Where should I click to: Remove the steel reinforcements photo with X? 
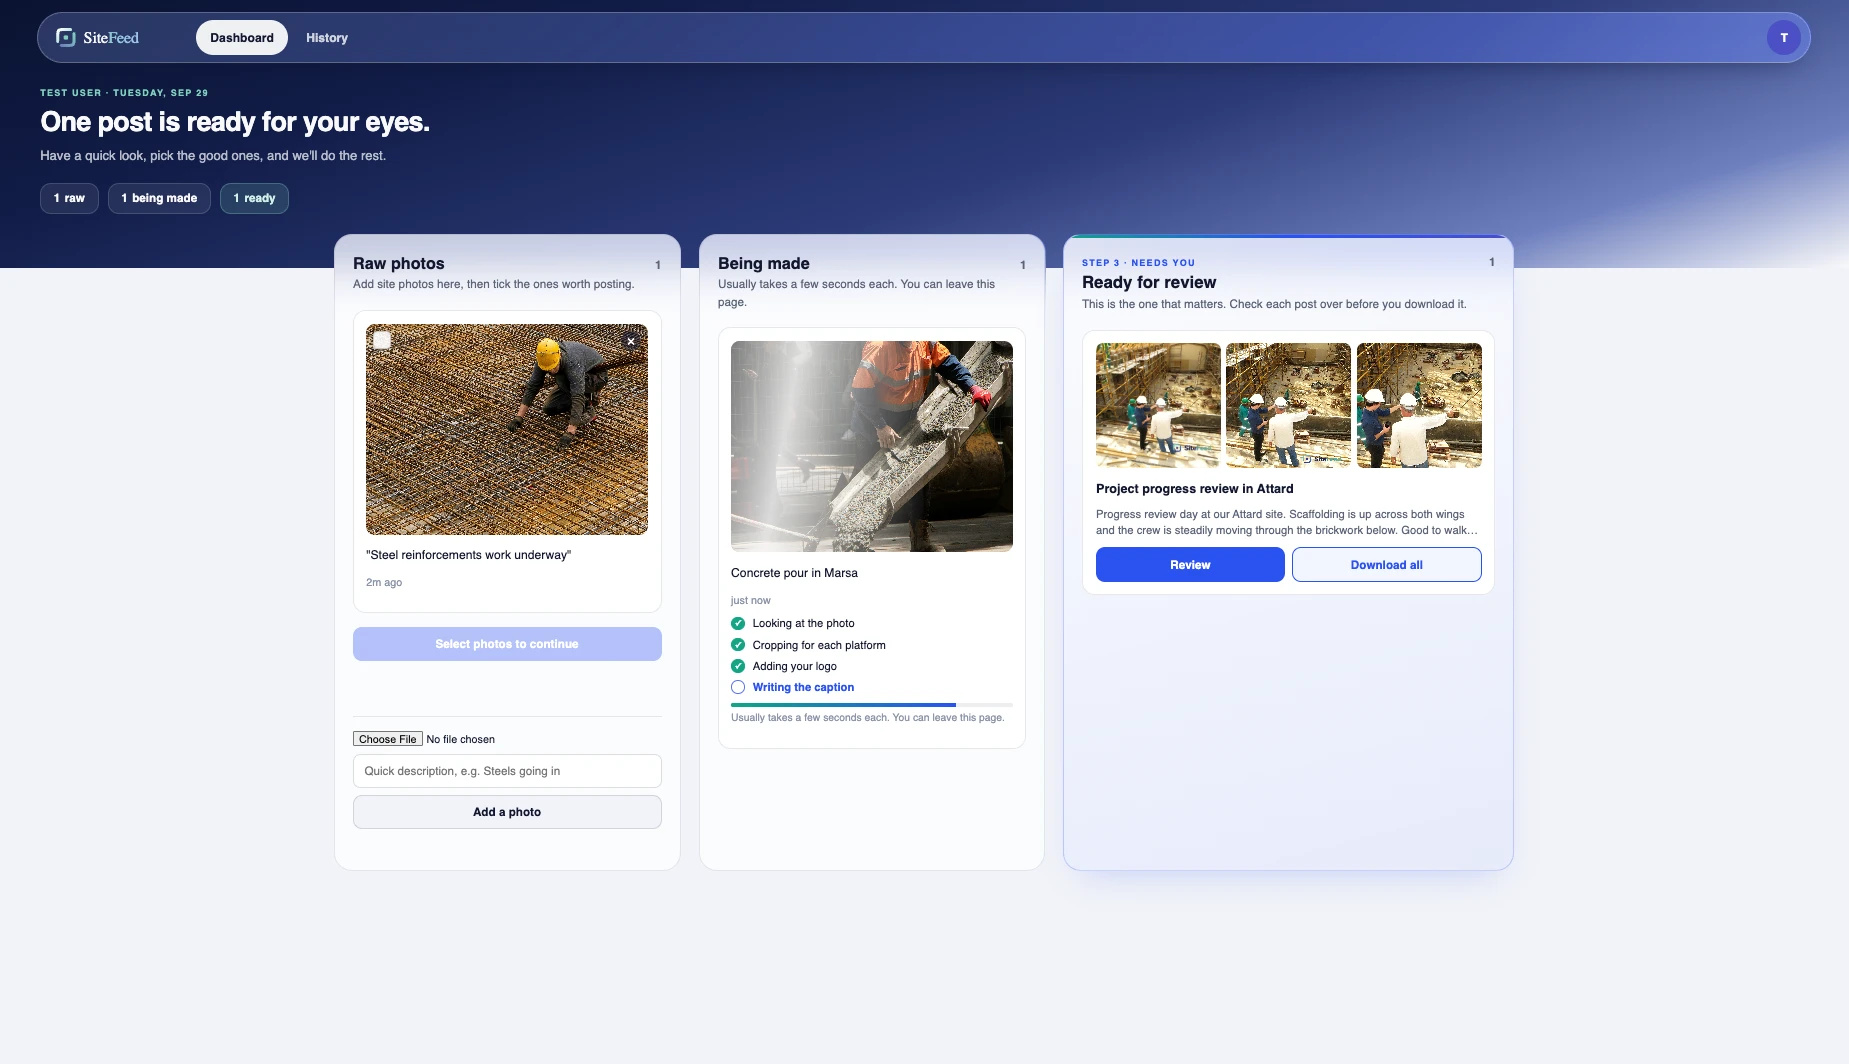coord(631,341)
